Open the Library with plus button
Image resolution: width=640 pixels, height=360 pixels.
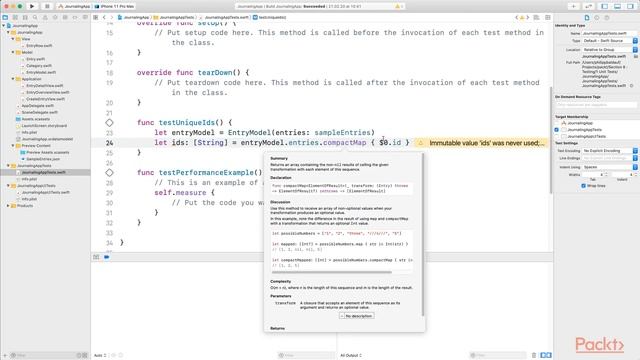point(573,6)
